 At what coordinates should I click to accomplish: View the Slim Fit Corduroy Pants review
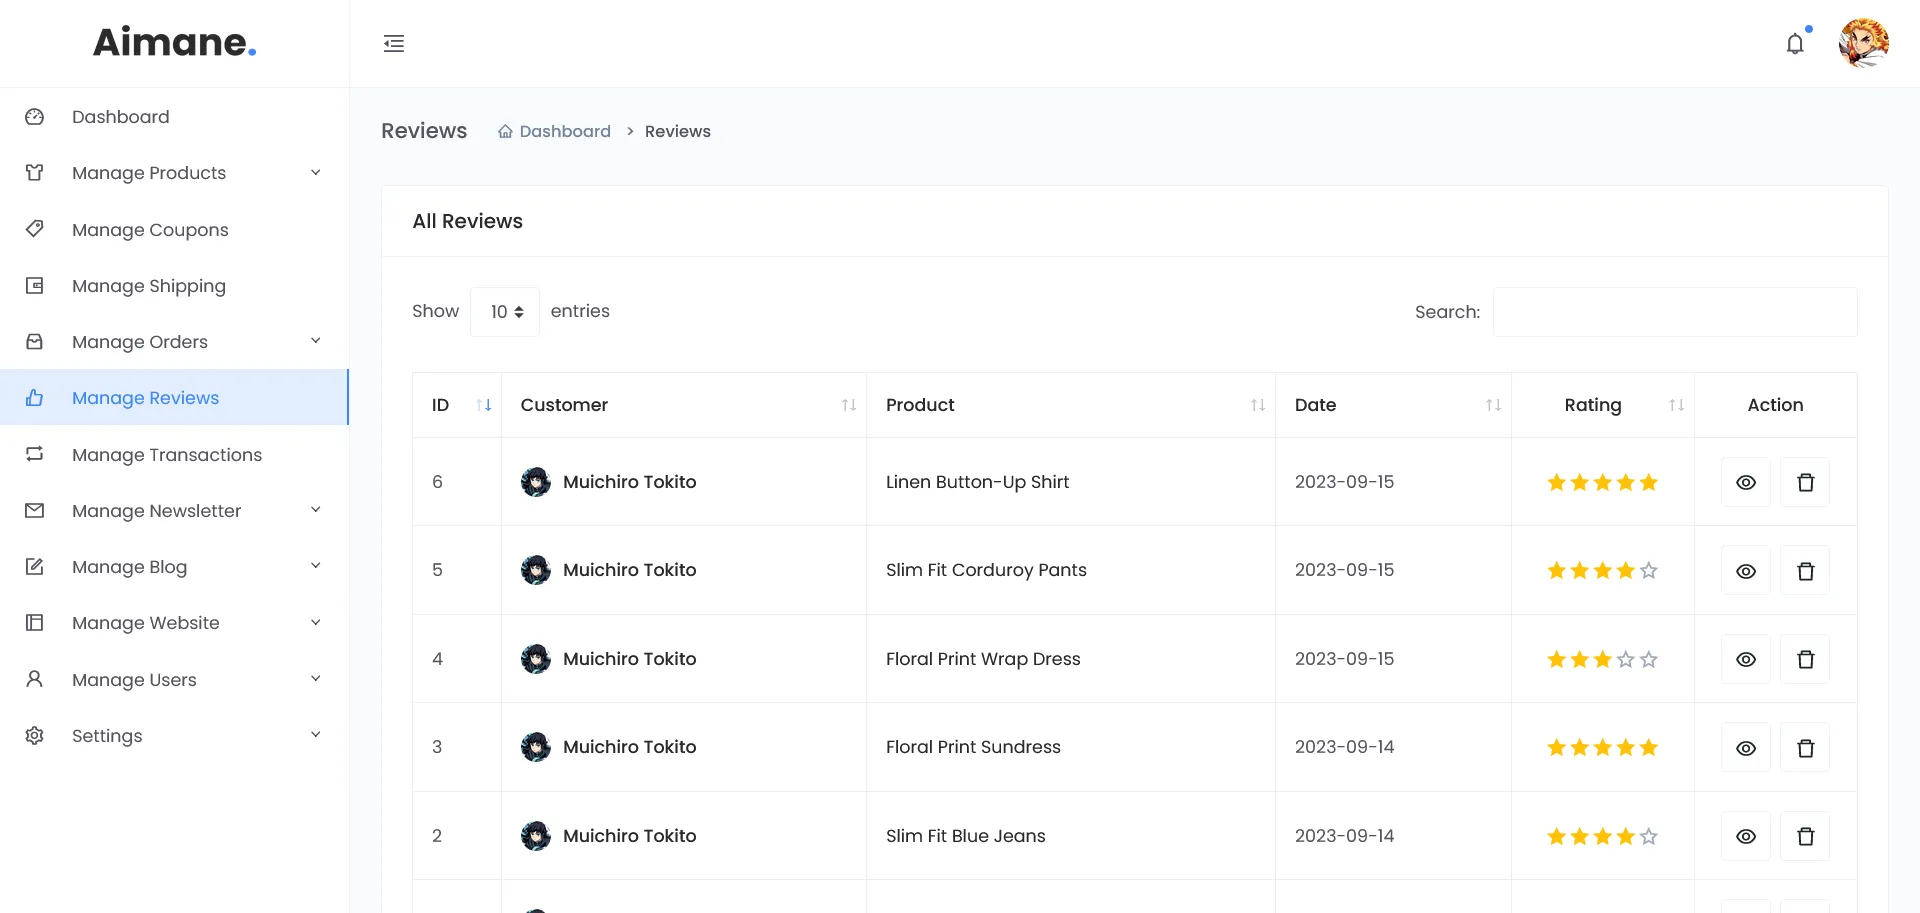(1746, 571)
